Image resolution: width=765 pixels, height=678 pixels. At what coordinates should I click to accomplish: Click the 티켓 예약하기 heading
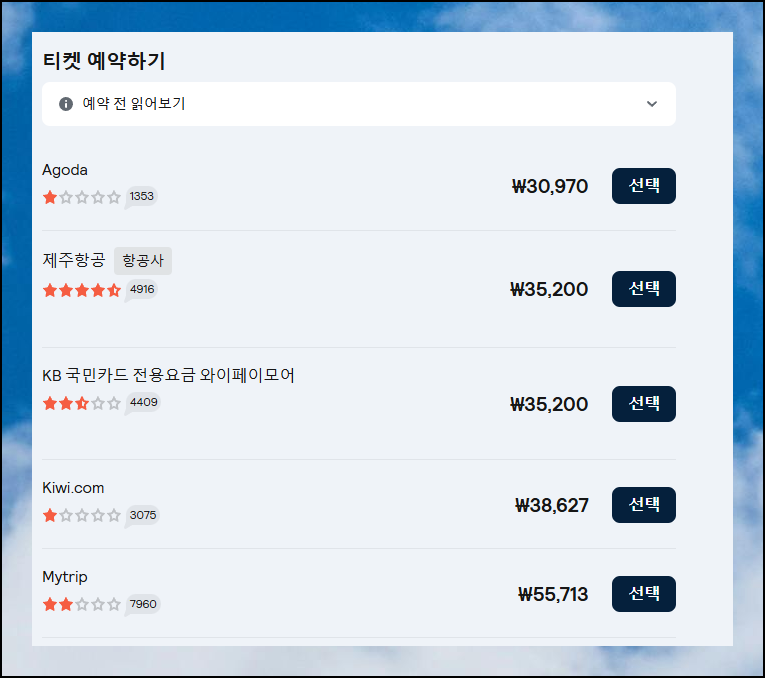(x=104, y=61)
